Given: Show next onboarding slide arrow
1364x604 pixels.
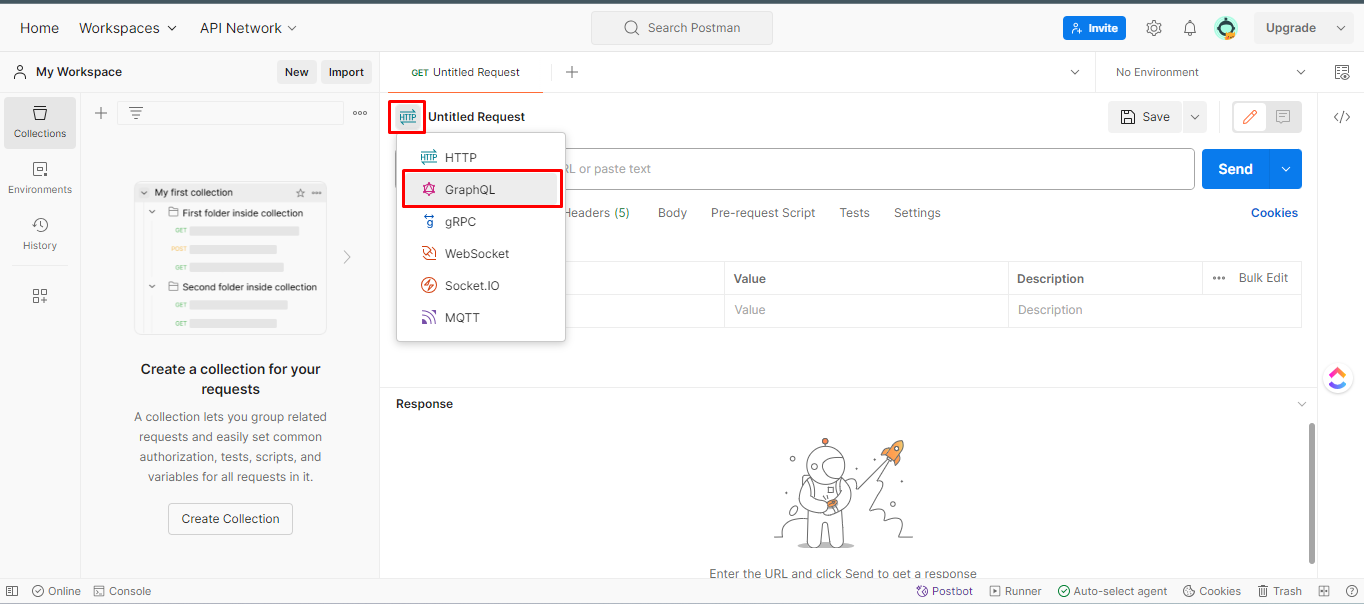Looking at the screenshot, I should [347, 257].
